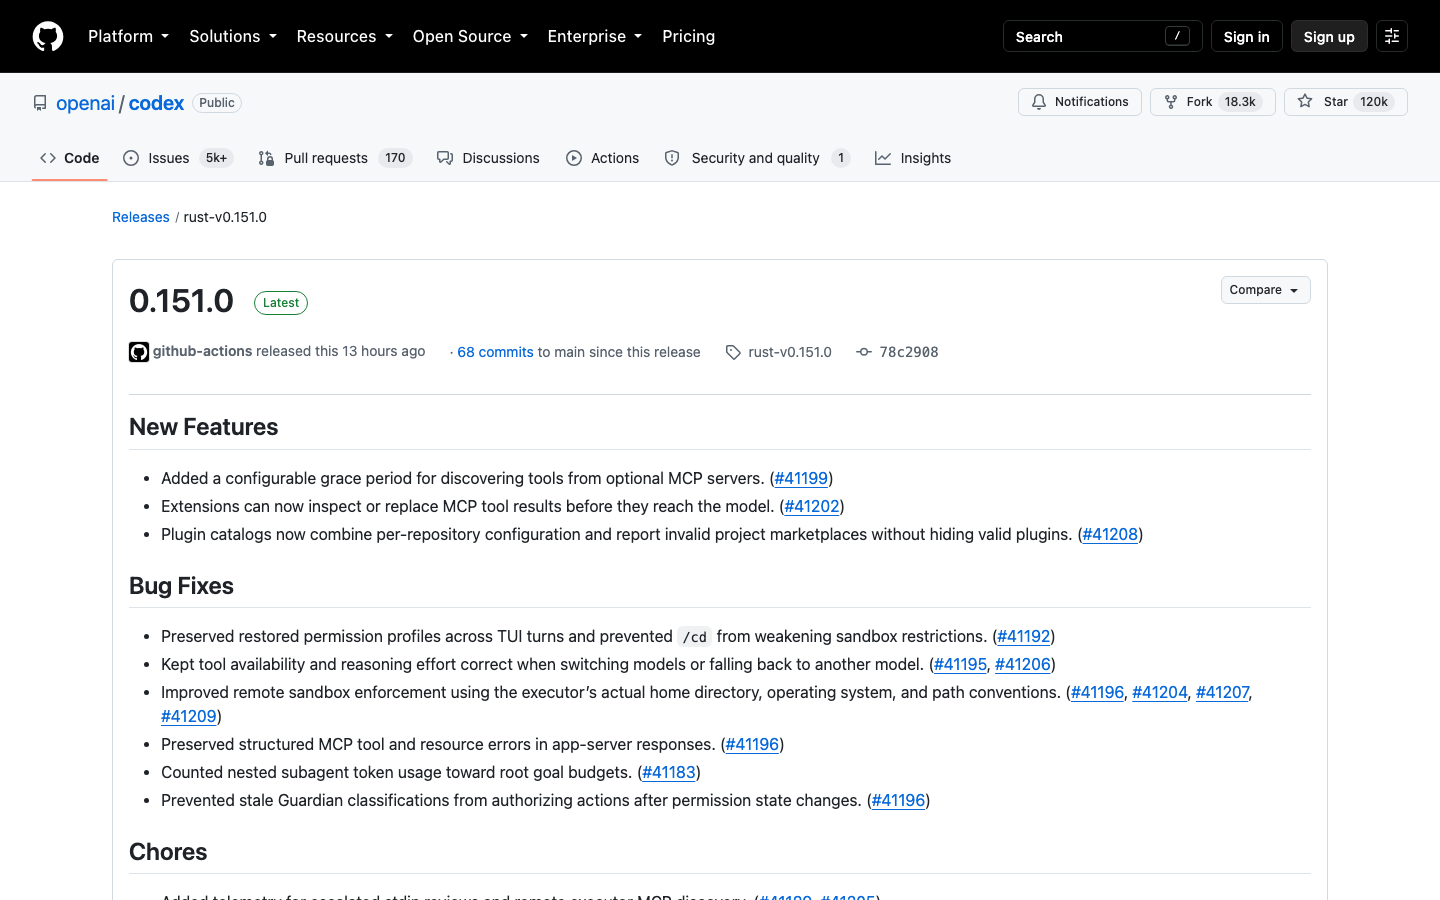
Task: Switch to the Pull requests tab
Action: coord(335,158)
